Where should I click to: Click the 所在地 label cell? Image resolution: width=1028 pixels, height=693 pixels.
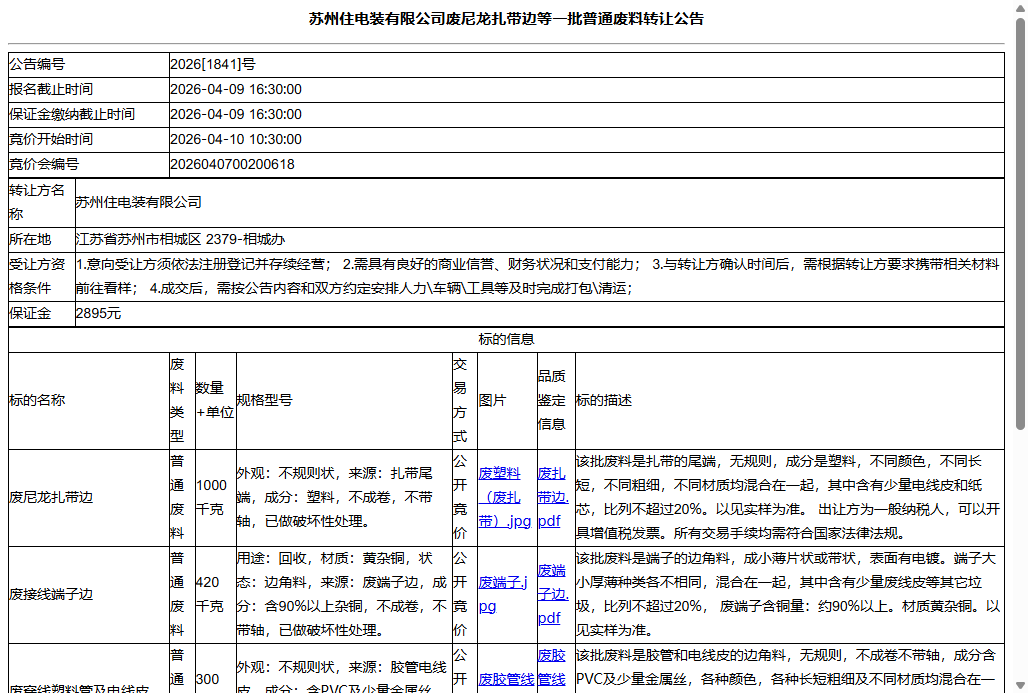click(x=41, y=239)
